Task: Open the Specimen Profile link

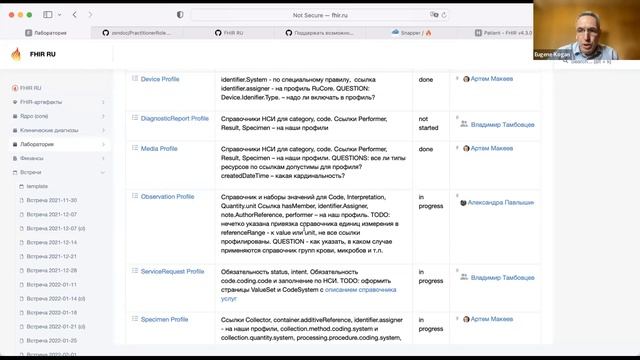Action: point(164,320)
